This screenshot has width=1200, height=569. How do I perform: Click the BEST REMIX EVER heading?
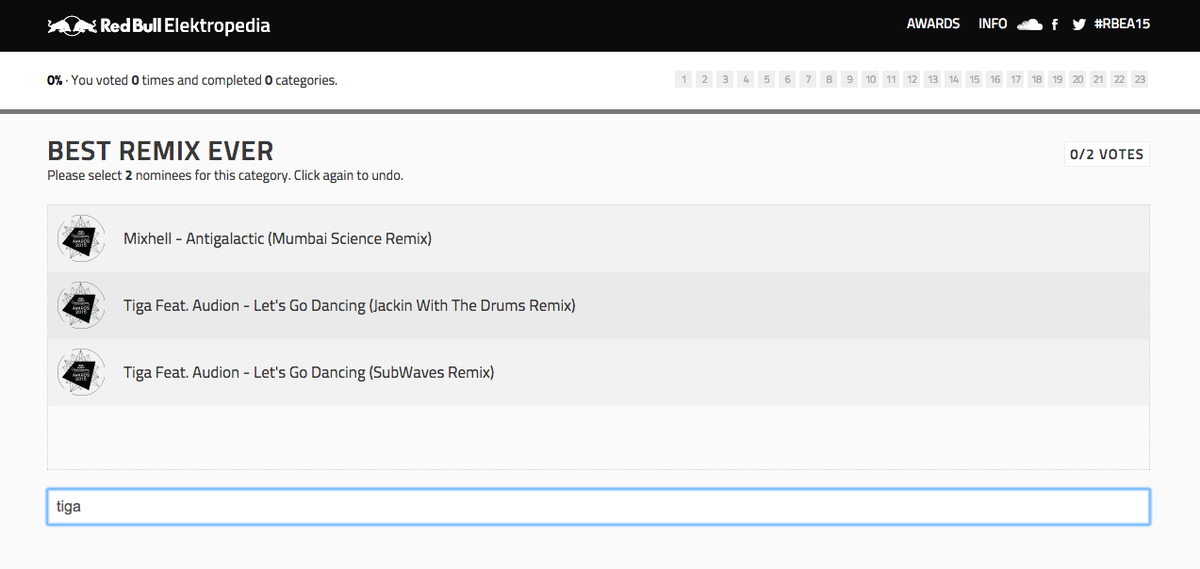tap(160, 152)
